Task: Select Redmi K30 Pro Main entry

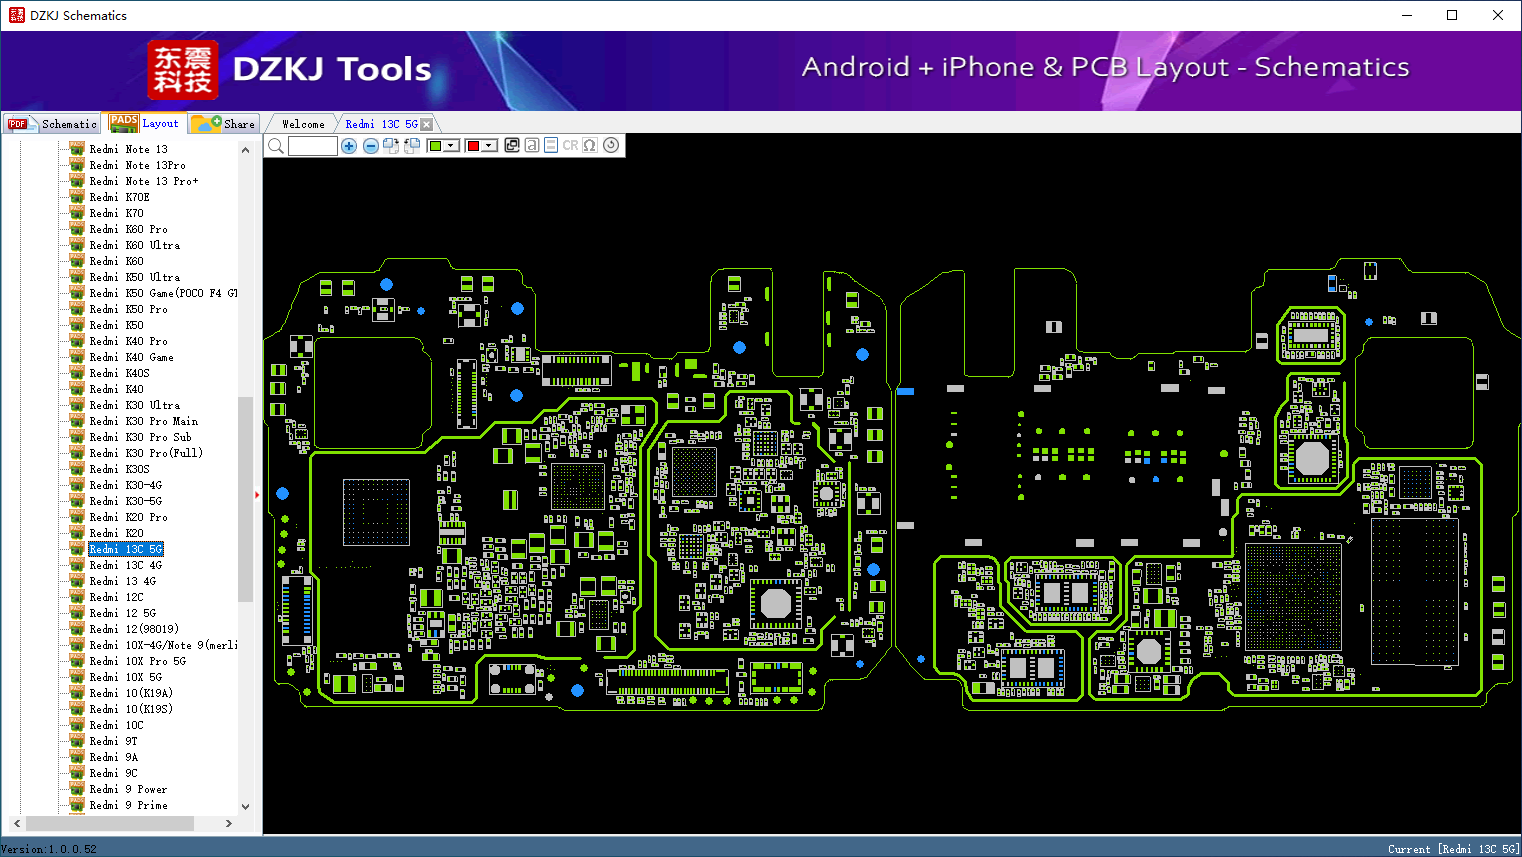Action: (144, 421)
